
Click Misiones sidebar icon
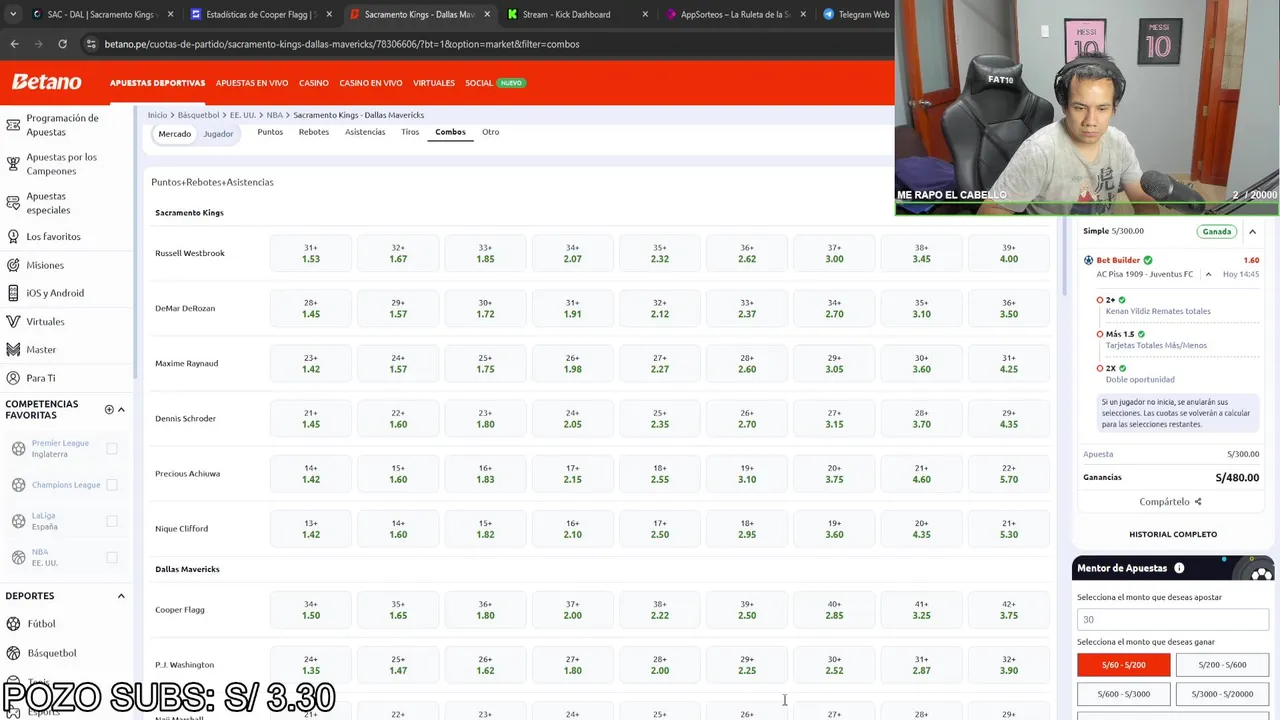(13, 265)
